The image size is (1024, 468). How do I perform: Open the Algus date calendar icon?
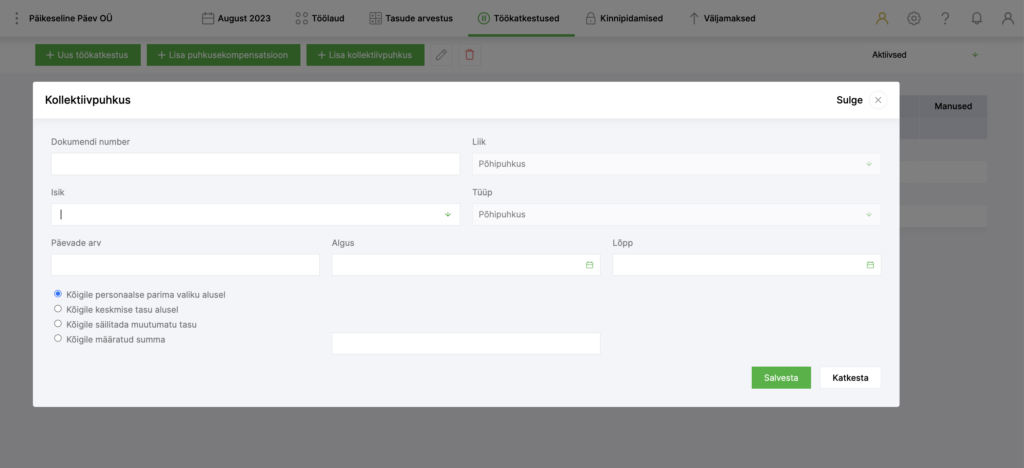589,265
